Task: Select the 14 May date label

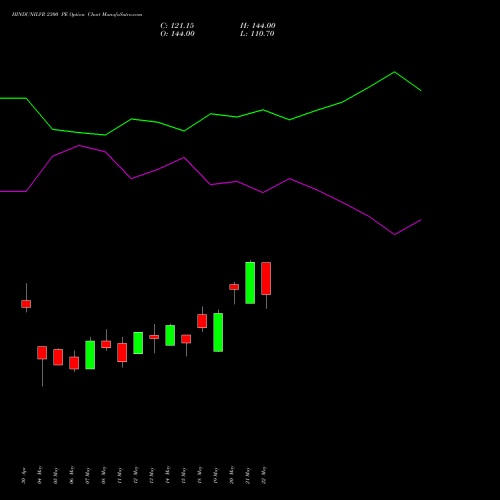Action: [x=168, y=475]
